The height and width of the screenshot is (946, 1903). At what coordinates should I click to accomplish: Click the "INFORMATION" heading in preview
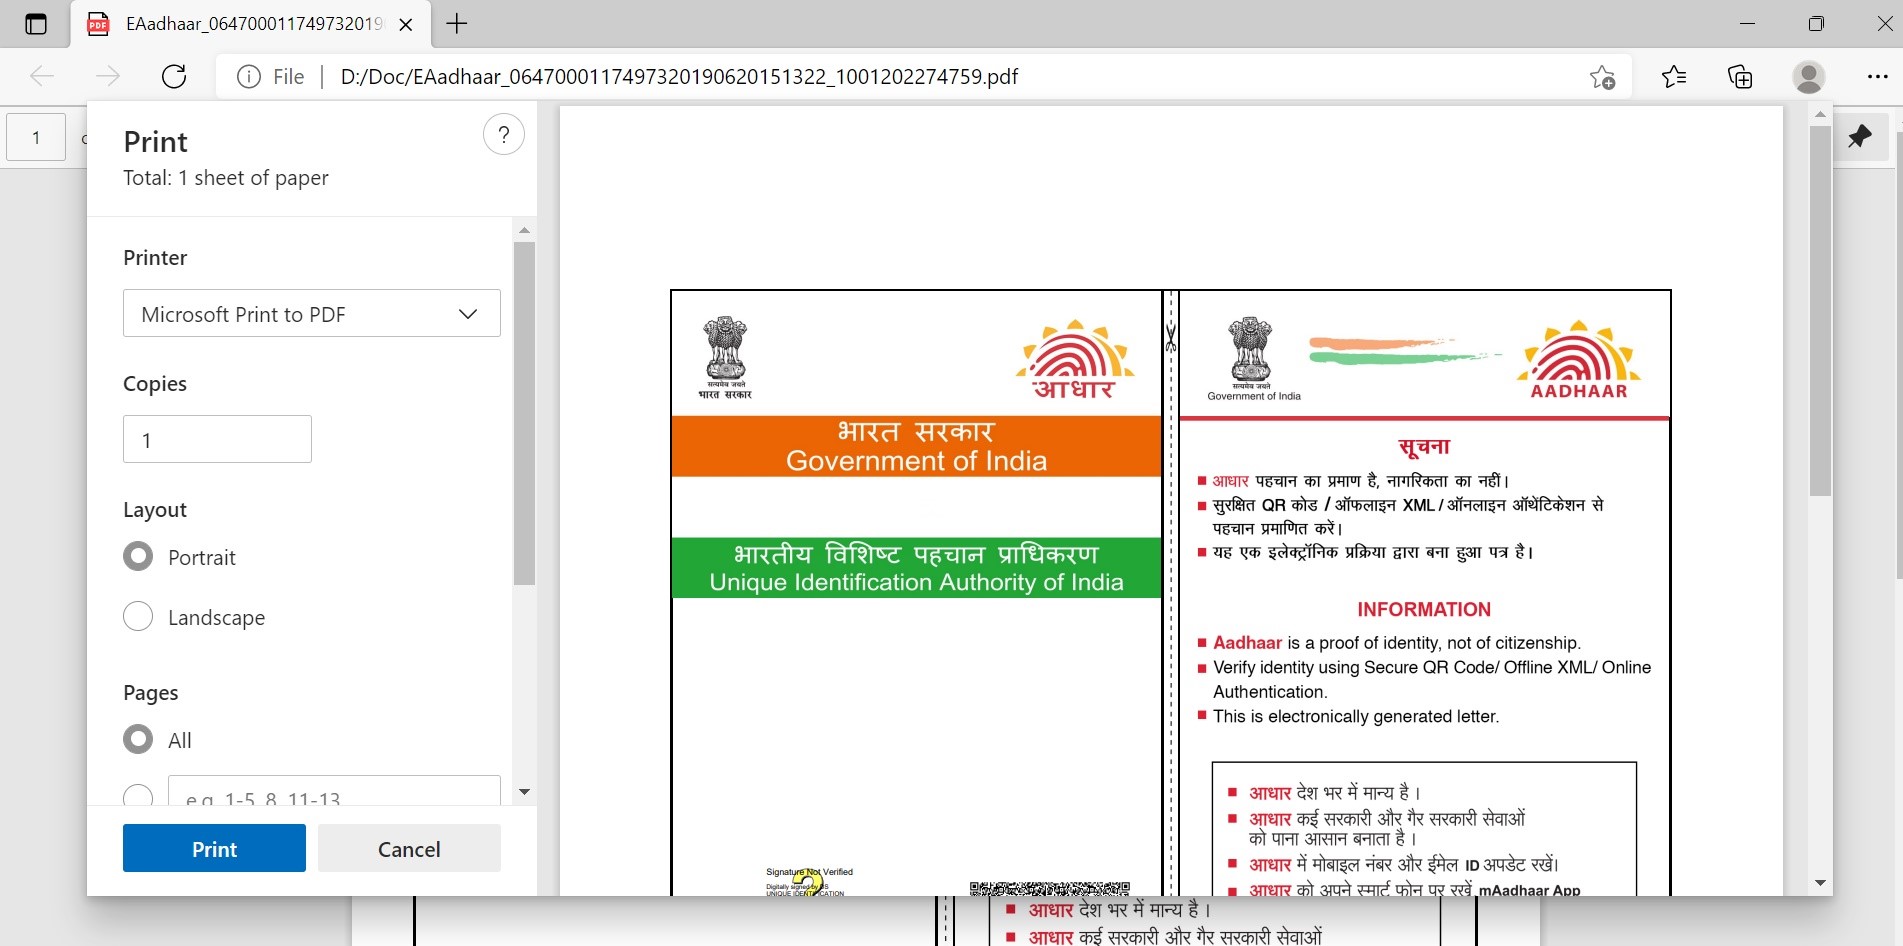[1424, 609]
